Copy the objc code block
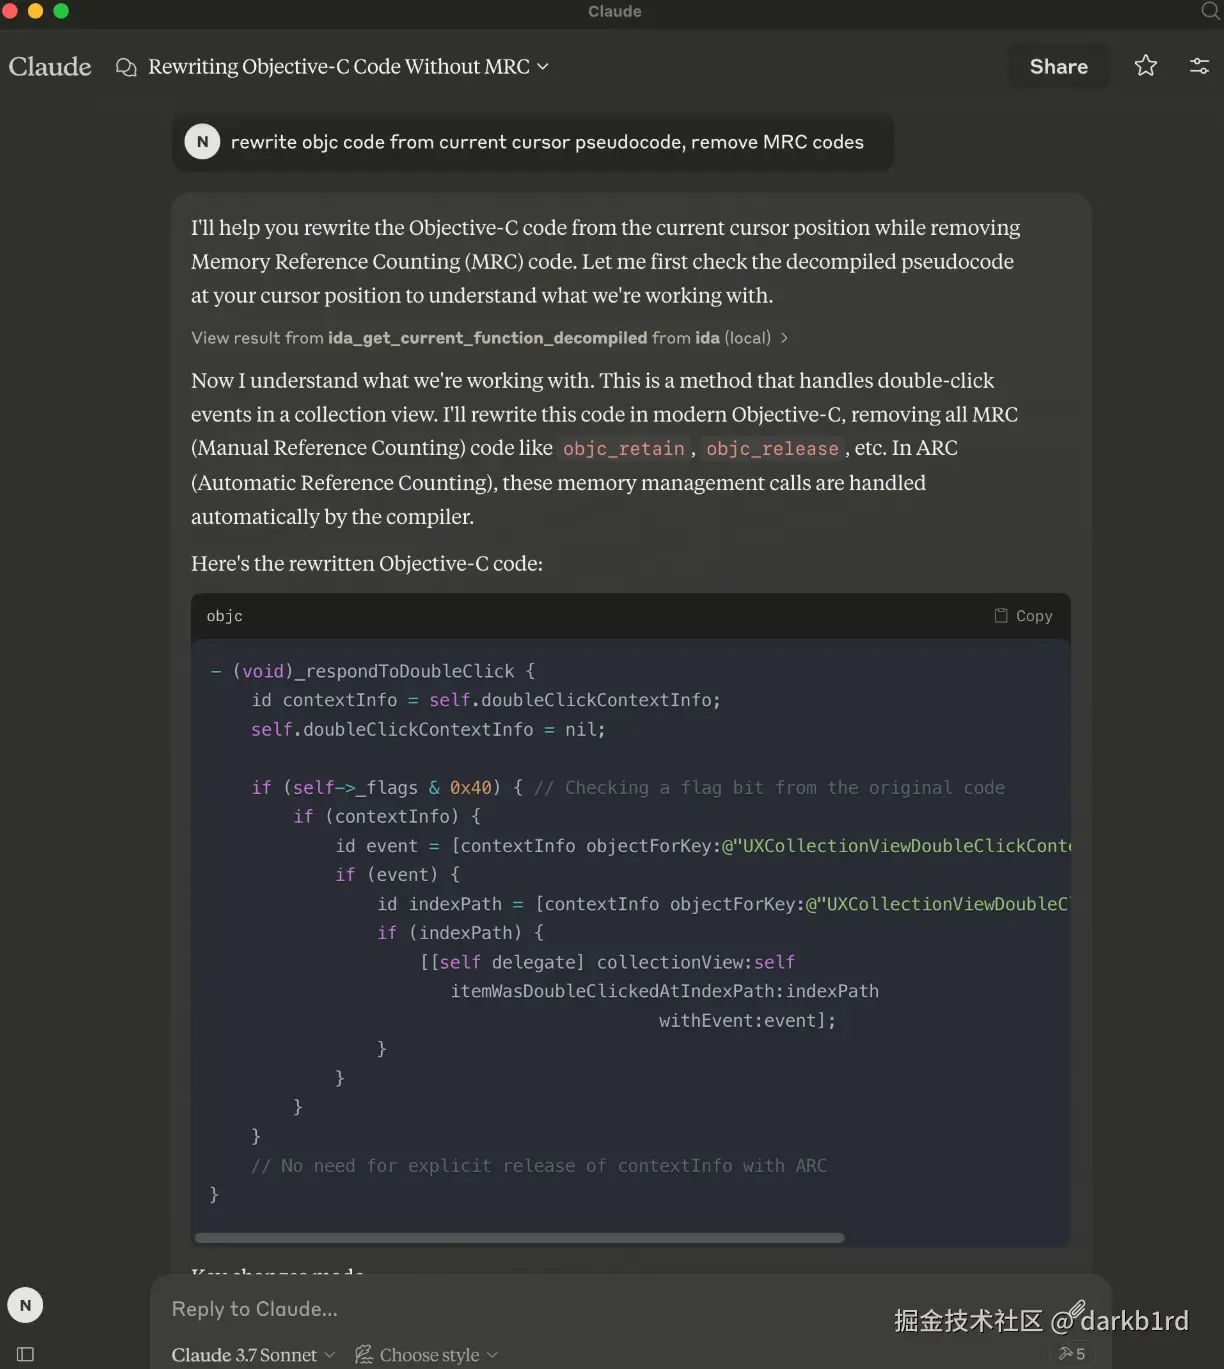This screenshot has height=1369, width=1224. pyautogui.click(x=1024, y=616)
